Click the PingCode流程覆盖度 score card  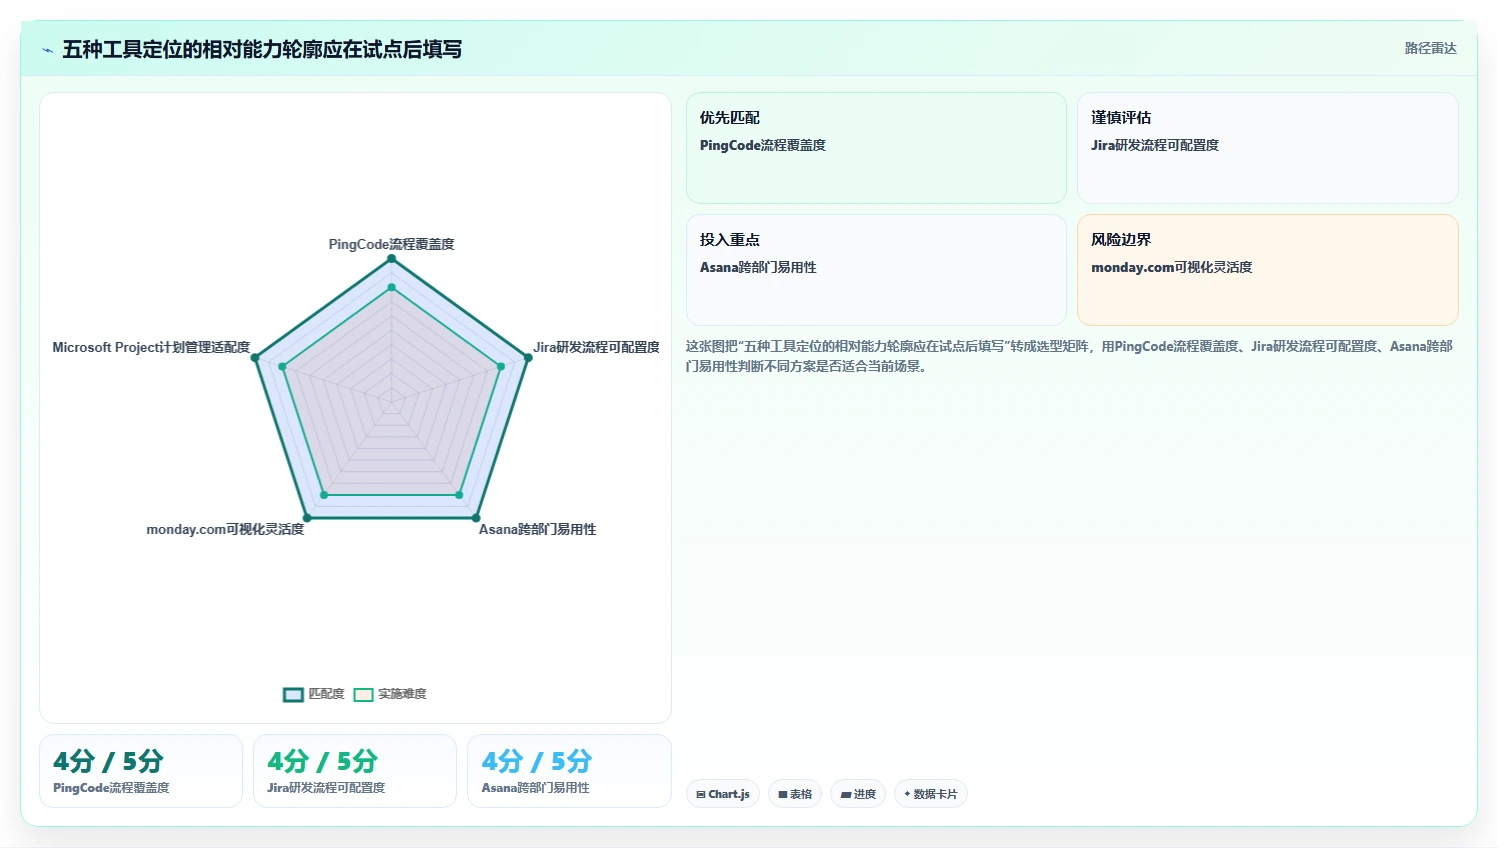click(141, 771)
